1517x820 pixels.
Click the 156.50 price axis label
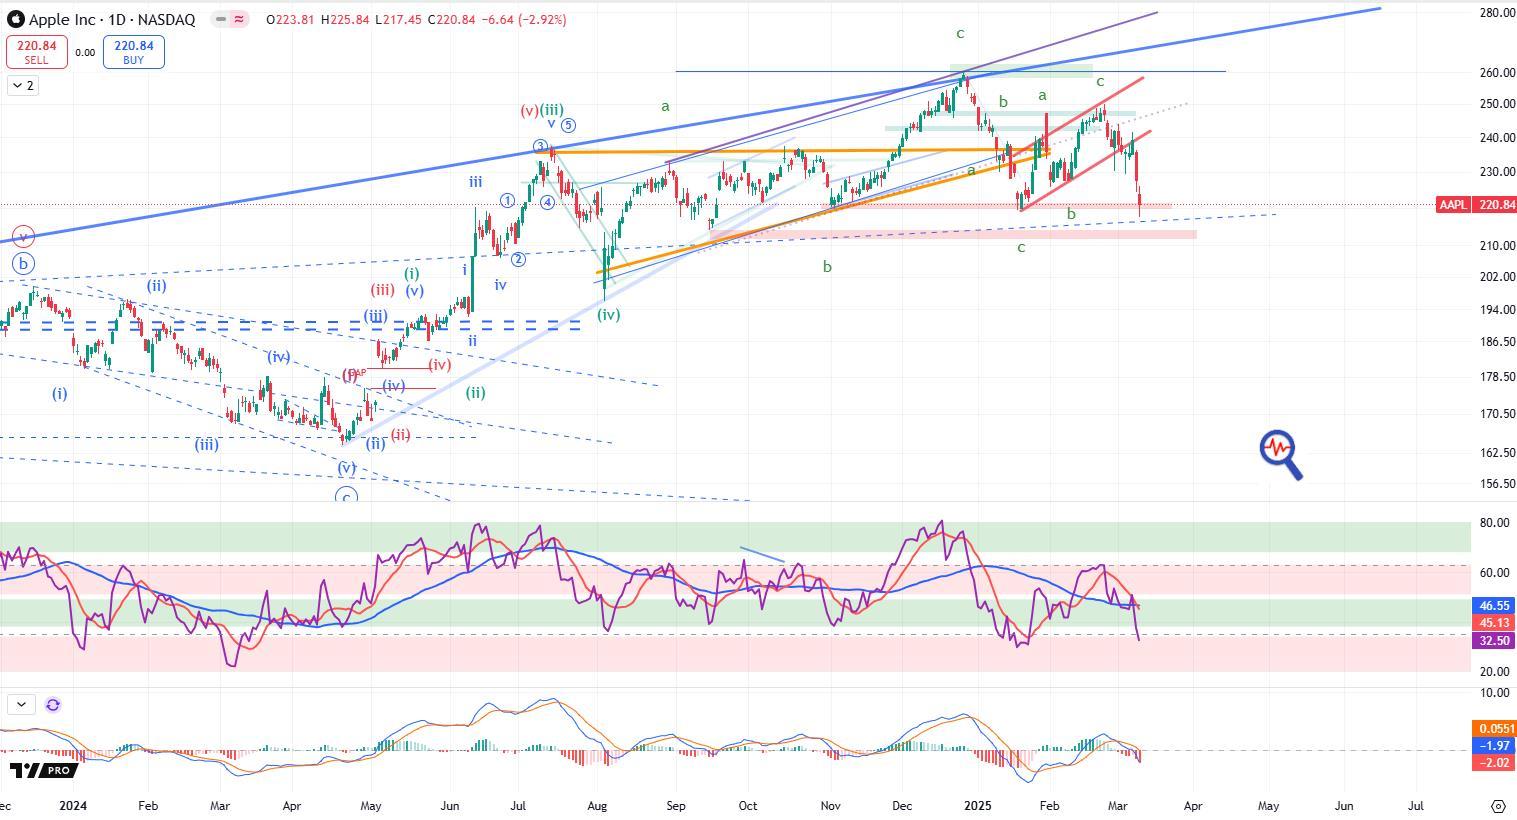tap(1497, 484)
